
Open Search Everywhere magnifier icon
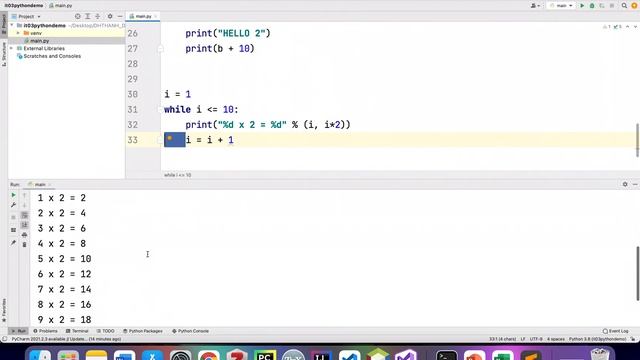click(x=624, y=6)
